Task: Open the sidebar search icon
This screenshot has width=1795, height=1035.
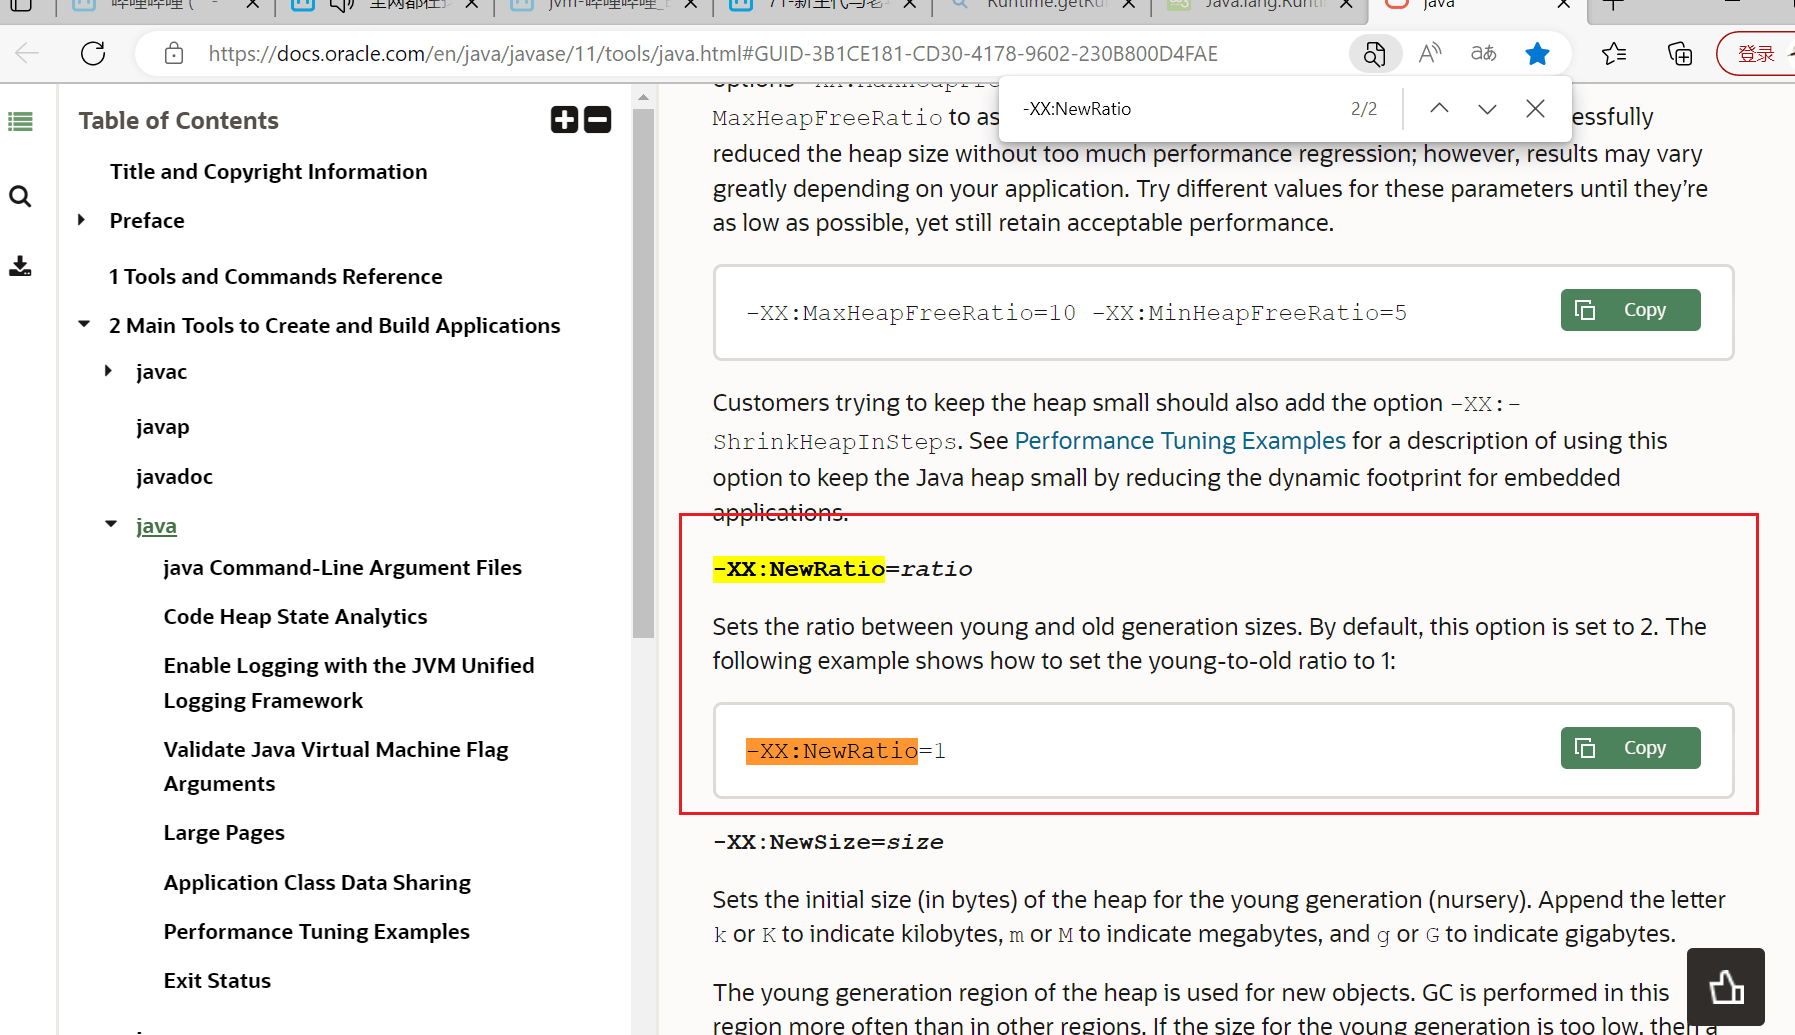Action: (20, 196)
